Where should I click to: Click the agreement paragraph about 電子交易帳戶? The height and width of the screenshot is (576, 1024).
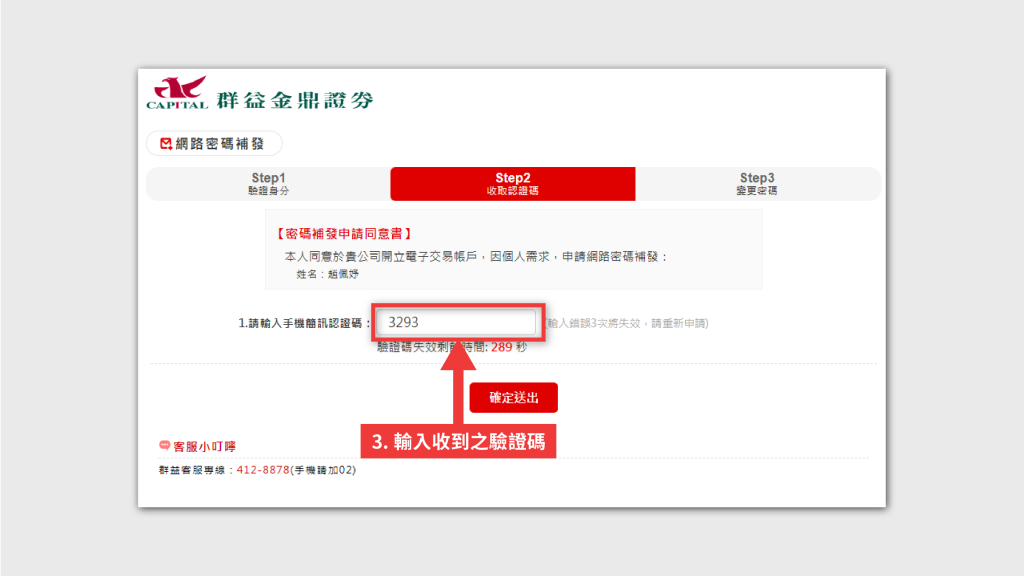pos(475,256)
